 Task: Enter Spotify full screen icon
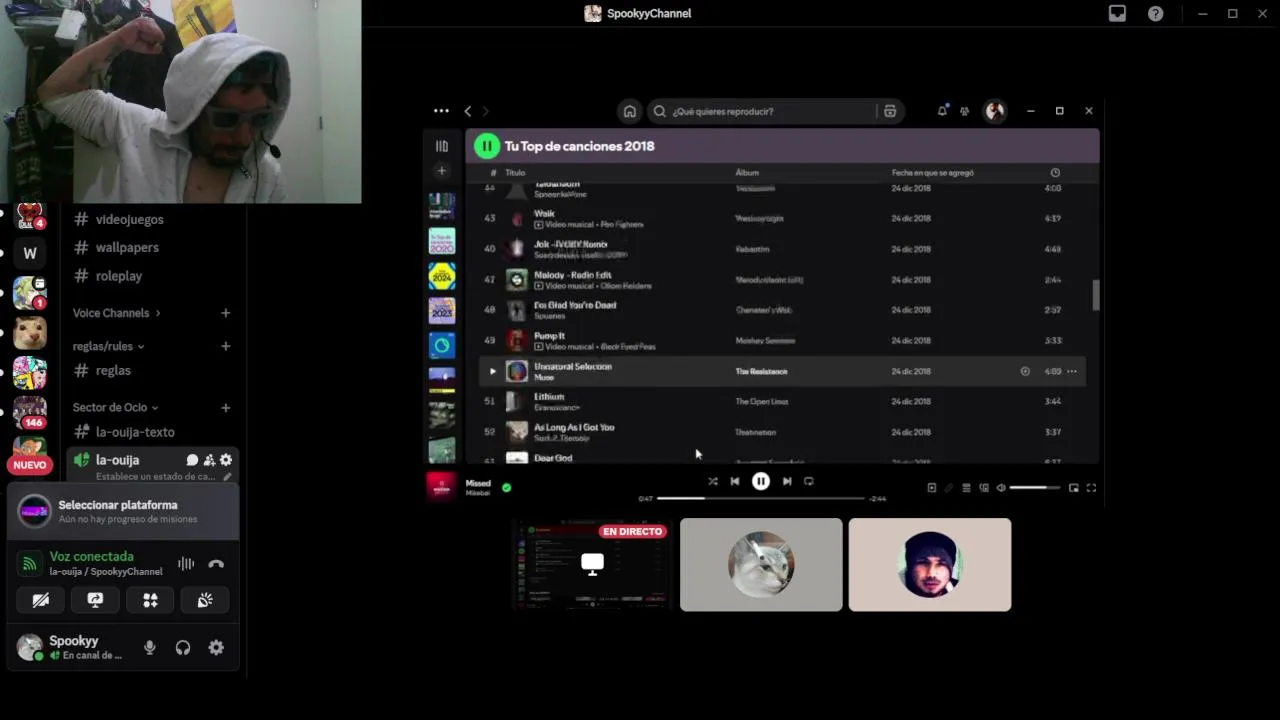tap(1091, 488)
